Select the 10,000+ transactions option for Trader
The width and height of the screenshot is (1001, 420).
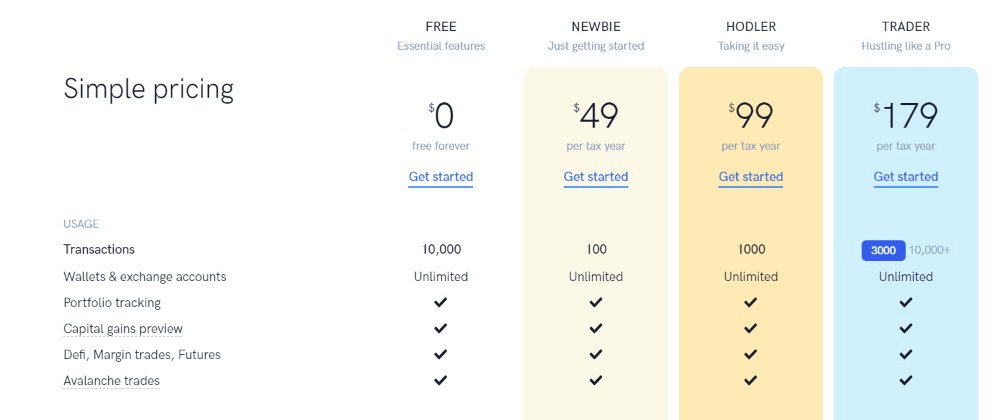coord(930,250)
